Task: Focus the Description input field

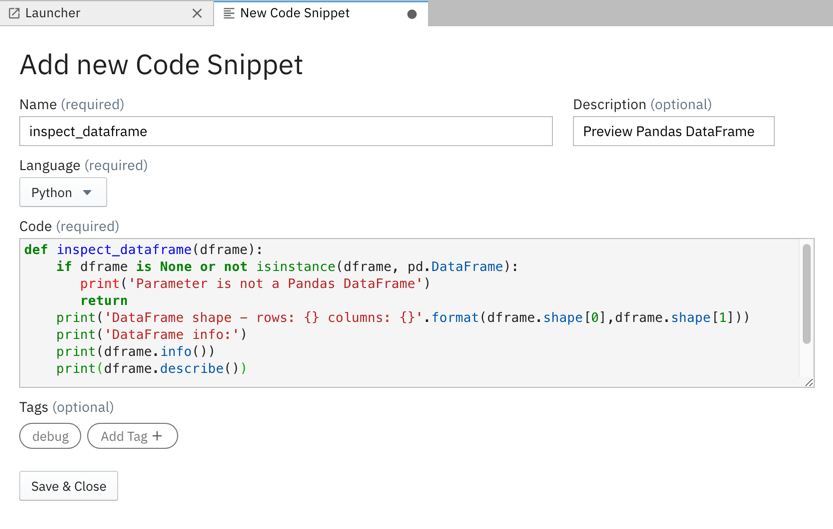Action: point(674,131)
